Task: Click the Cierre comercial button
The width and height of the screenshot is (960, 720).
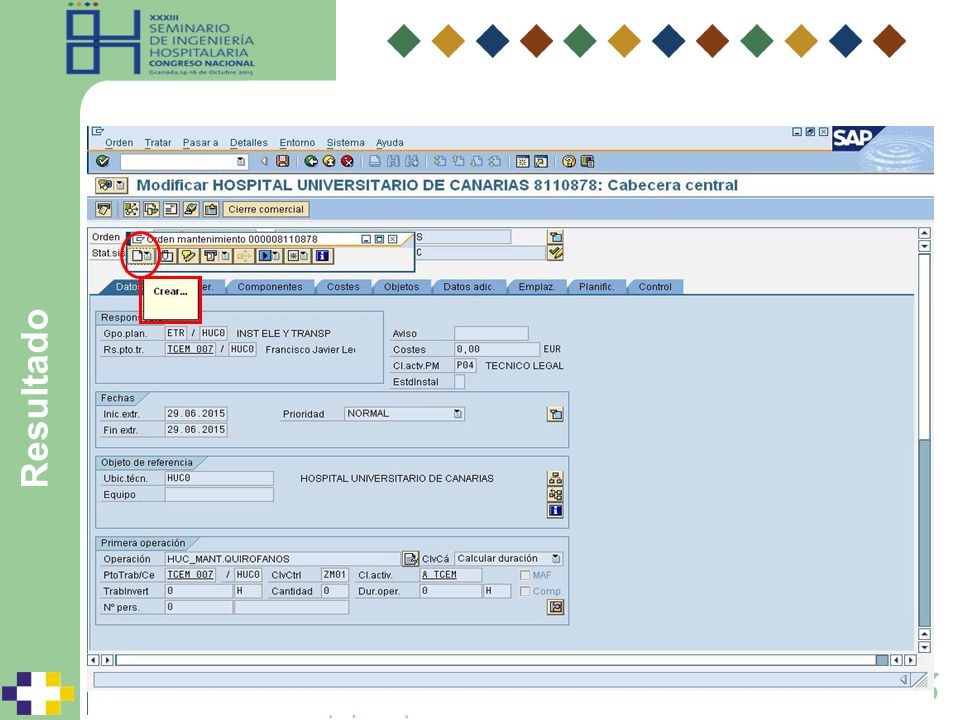Action: (266, 209)
